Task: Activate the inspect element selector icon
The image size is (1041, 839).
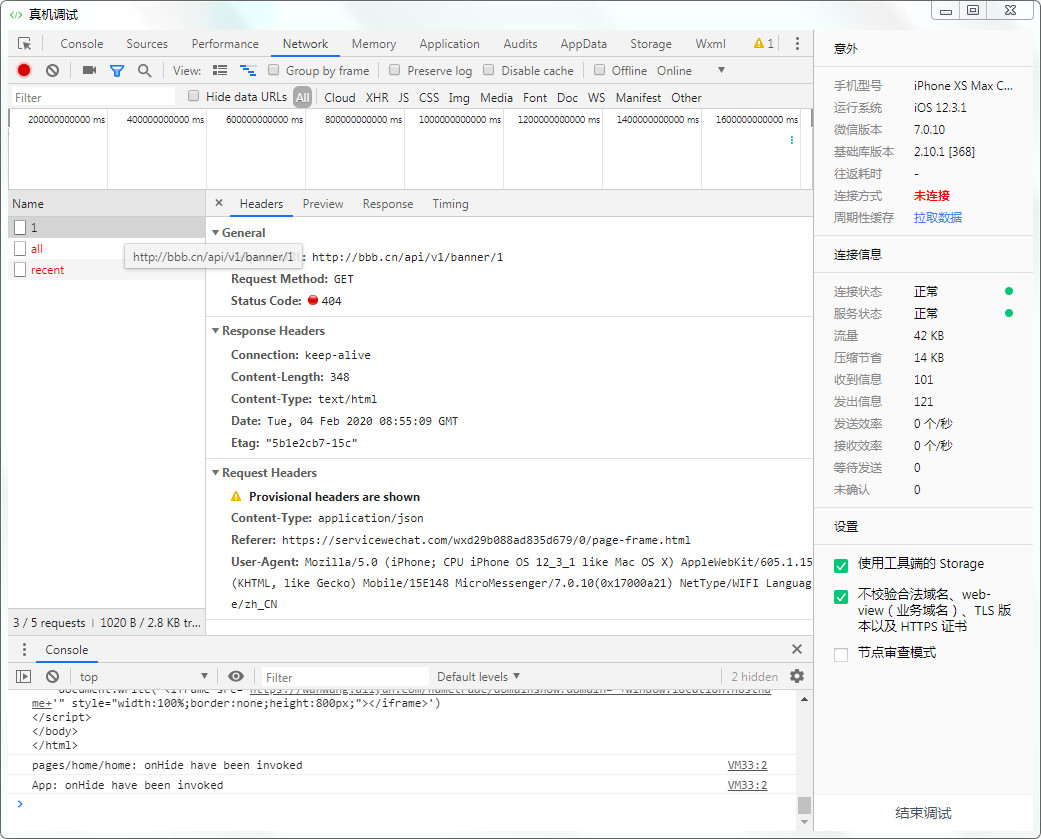Action: (x=25, y=44)
